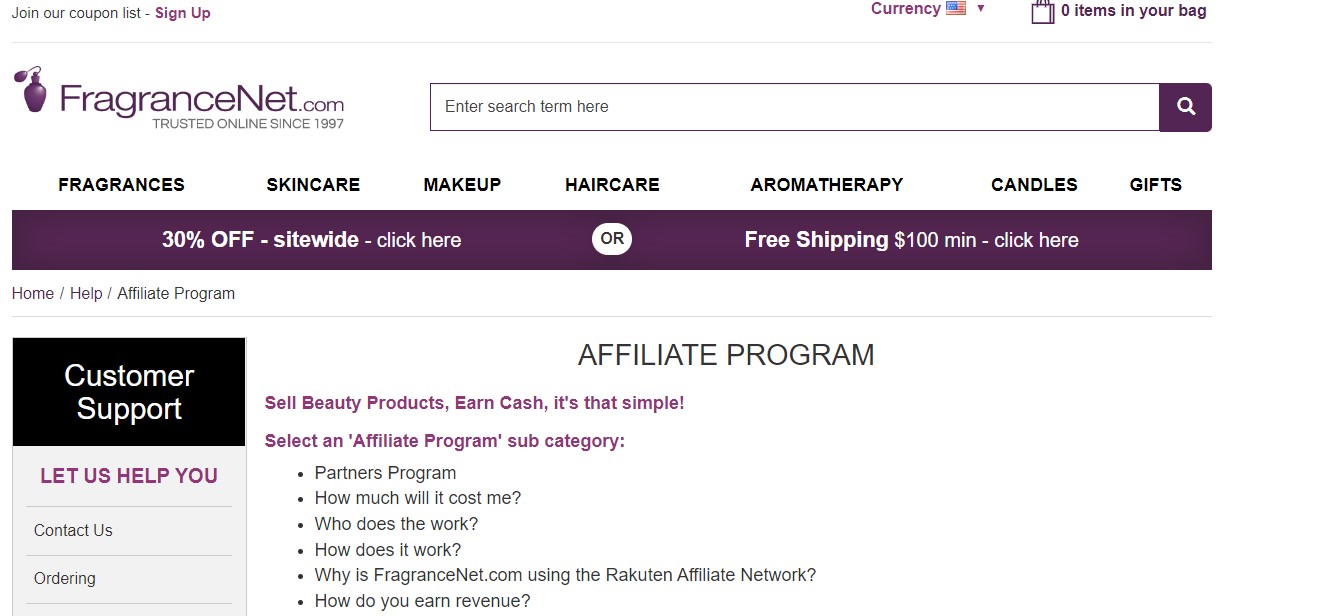Open the Fragrances menu
The width and height of the screenshot is (1343, 616).
121,185
